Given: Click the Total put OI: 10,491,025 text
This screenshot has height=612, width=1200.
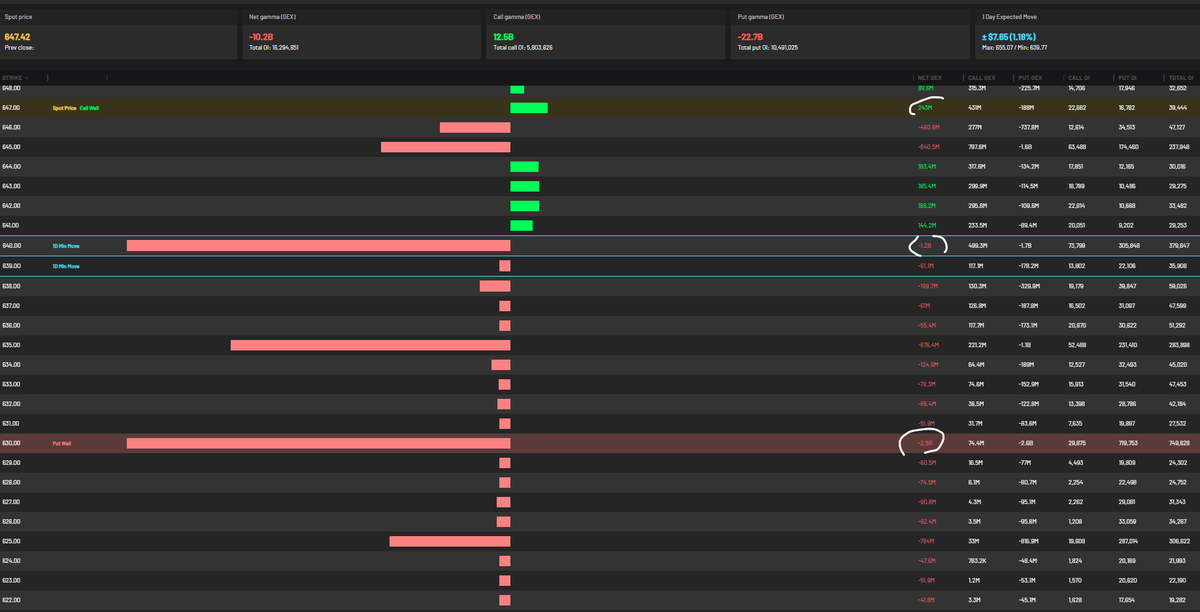Looking at the screenshot, I should point(768,47).
